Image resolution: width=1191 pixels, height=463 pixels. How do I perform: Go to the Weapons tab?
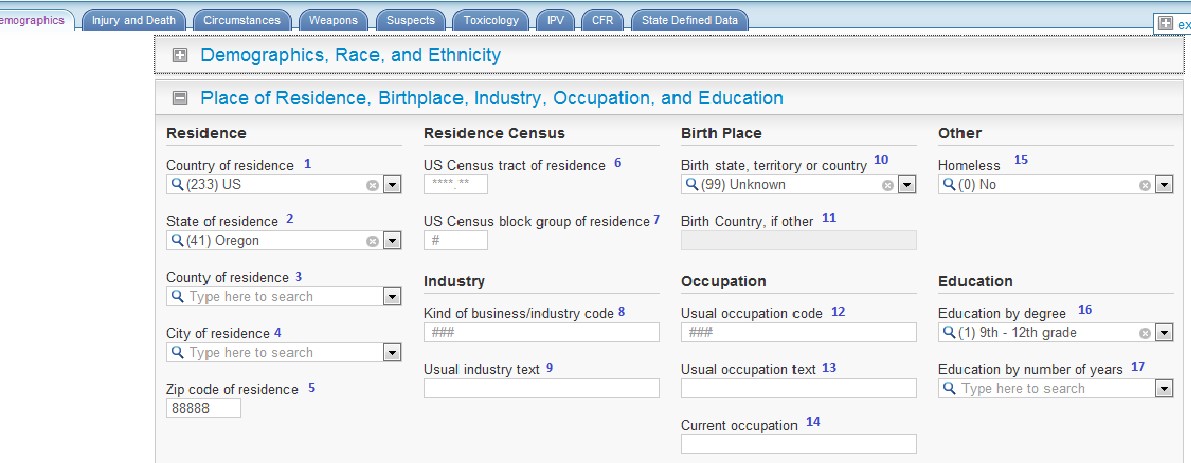pos(333,20)
